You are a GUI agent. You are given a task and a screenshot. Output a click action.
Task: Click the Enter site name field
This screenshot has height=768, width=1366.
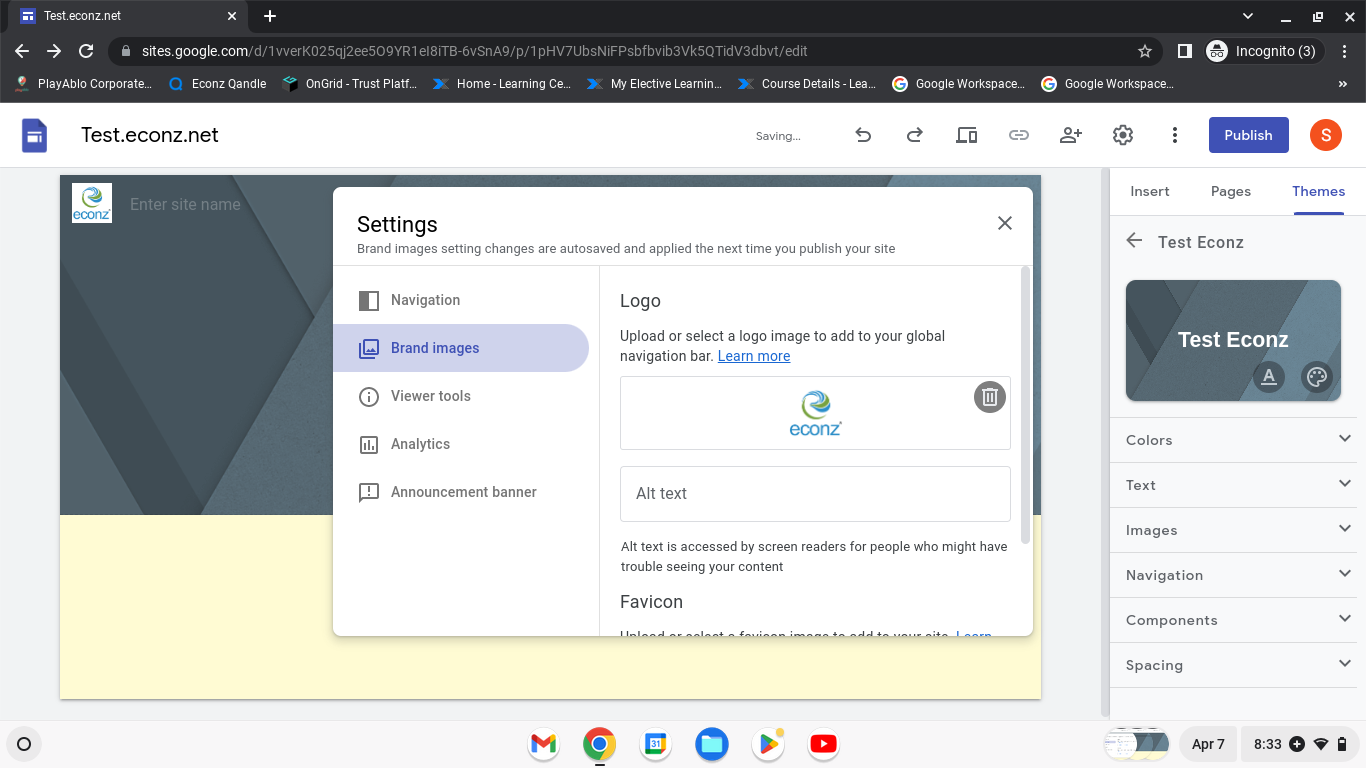tap(185, 204)
